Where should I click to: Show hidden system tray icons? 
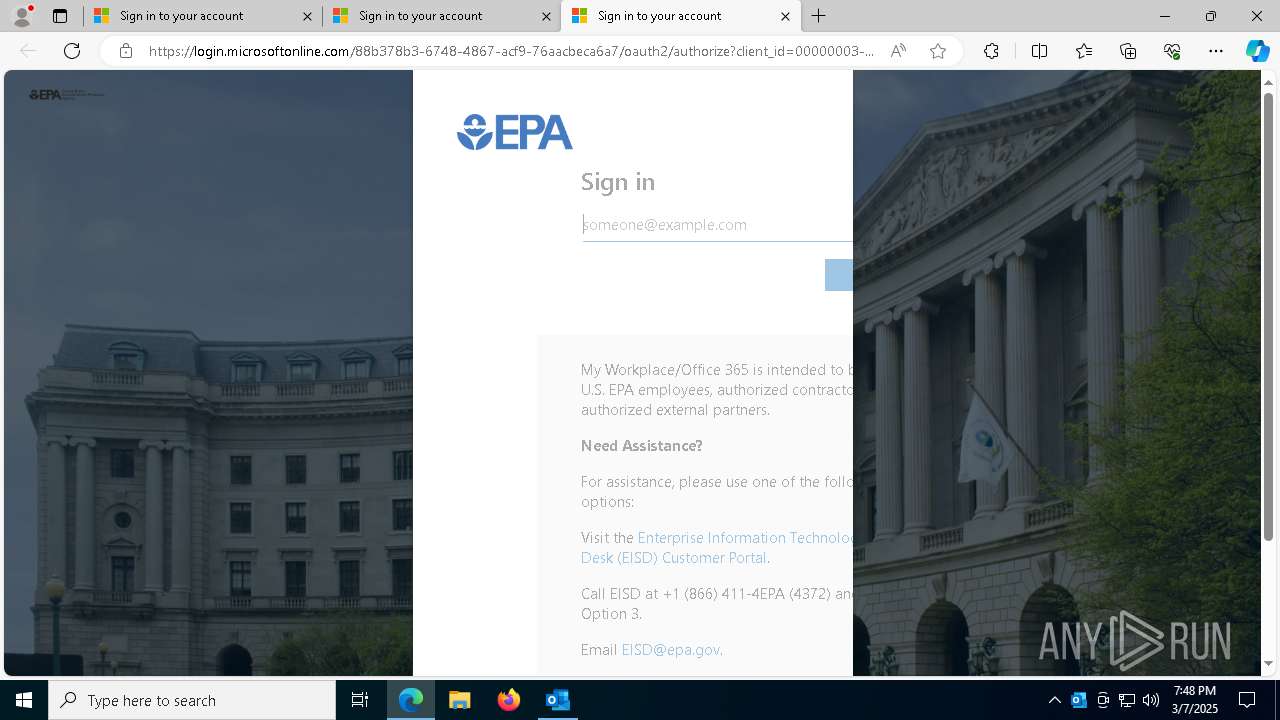[x=1055, y=700]
